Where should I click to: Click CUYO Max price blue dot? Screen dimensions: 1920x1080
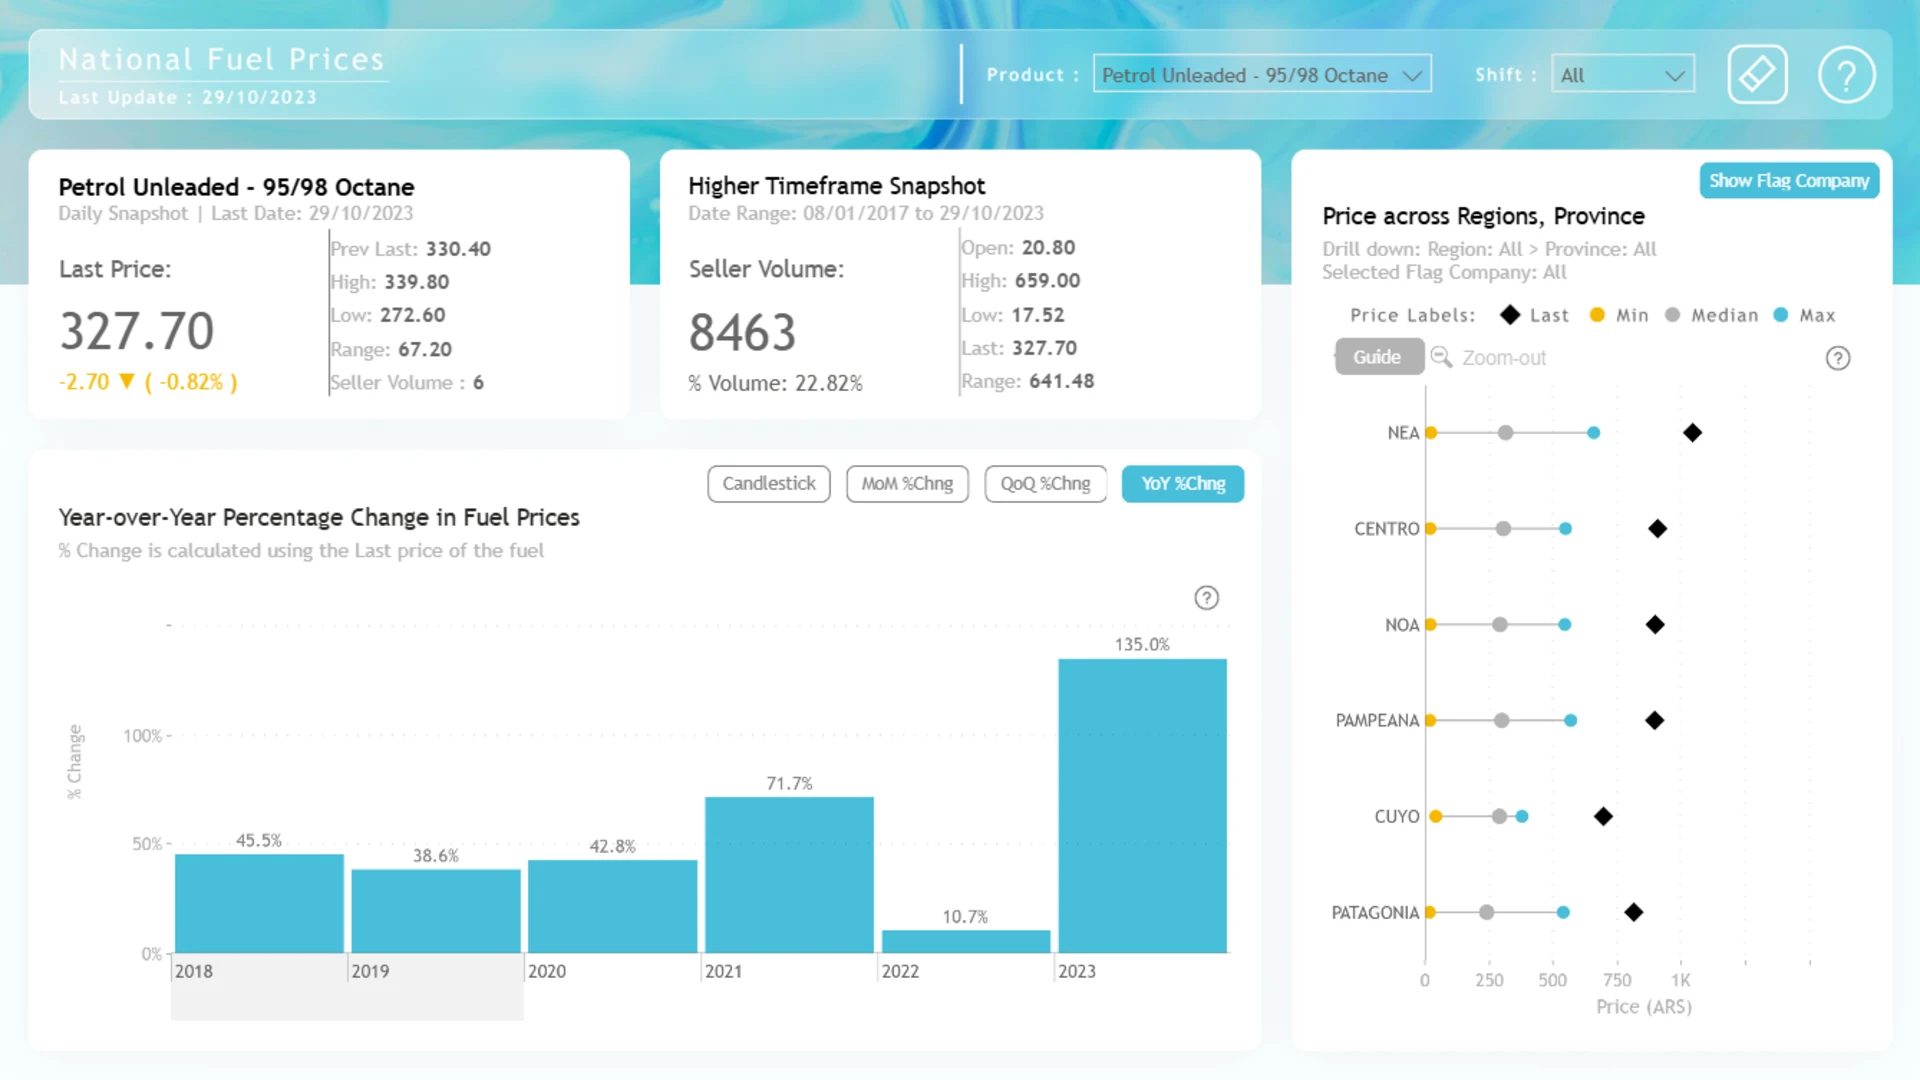click(1522, 817)
